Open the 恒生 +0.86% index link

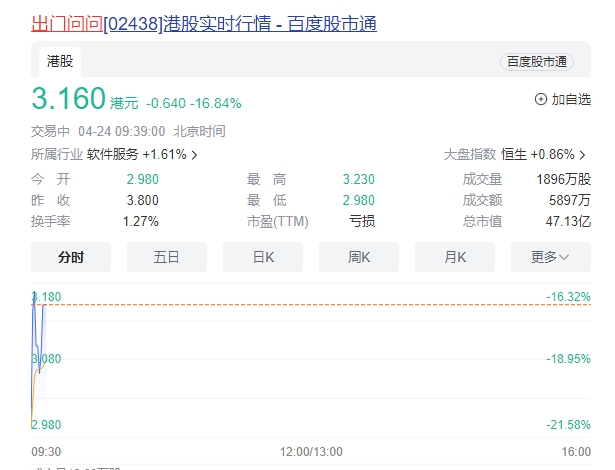tap(538, 155)
